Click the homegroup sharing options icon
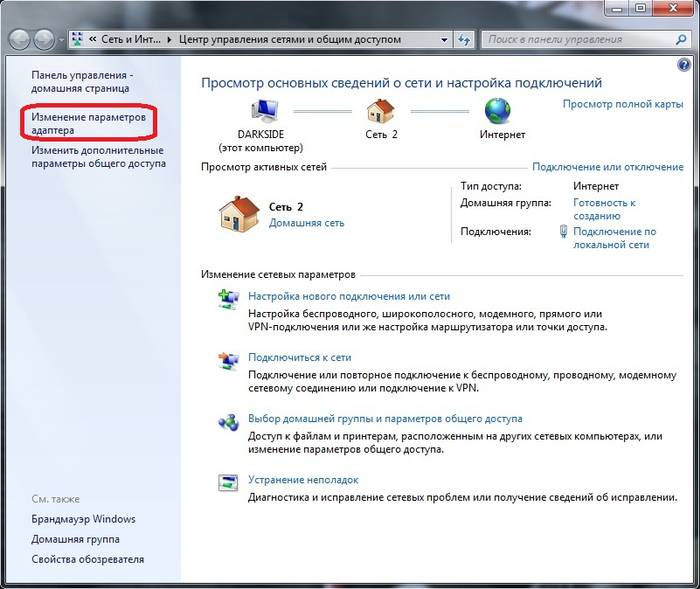700x589 pixels. [x=229, y=420]
